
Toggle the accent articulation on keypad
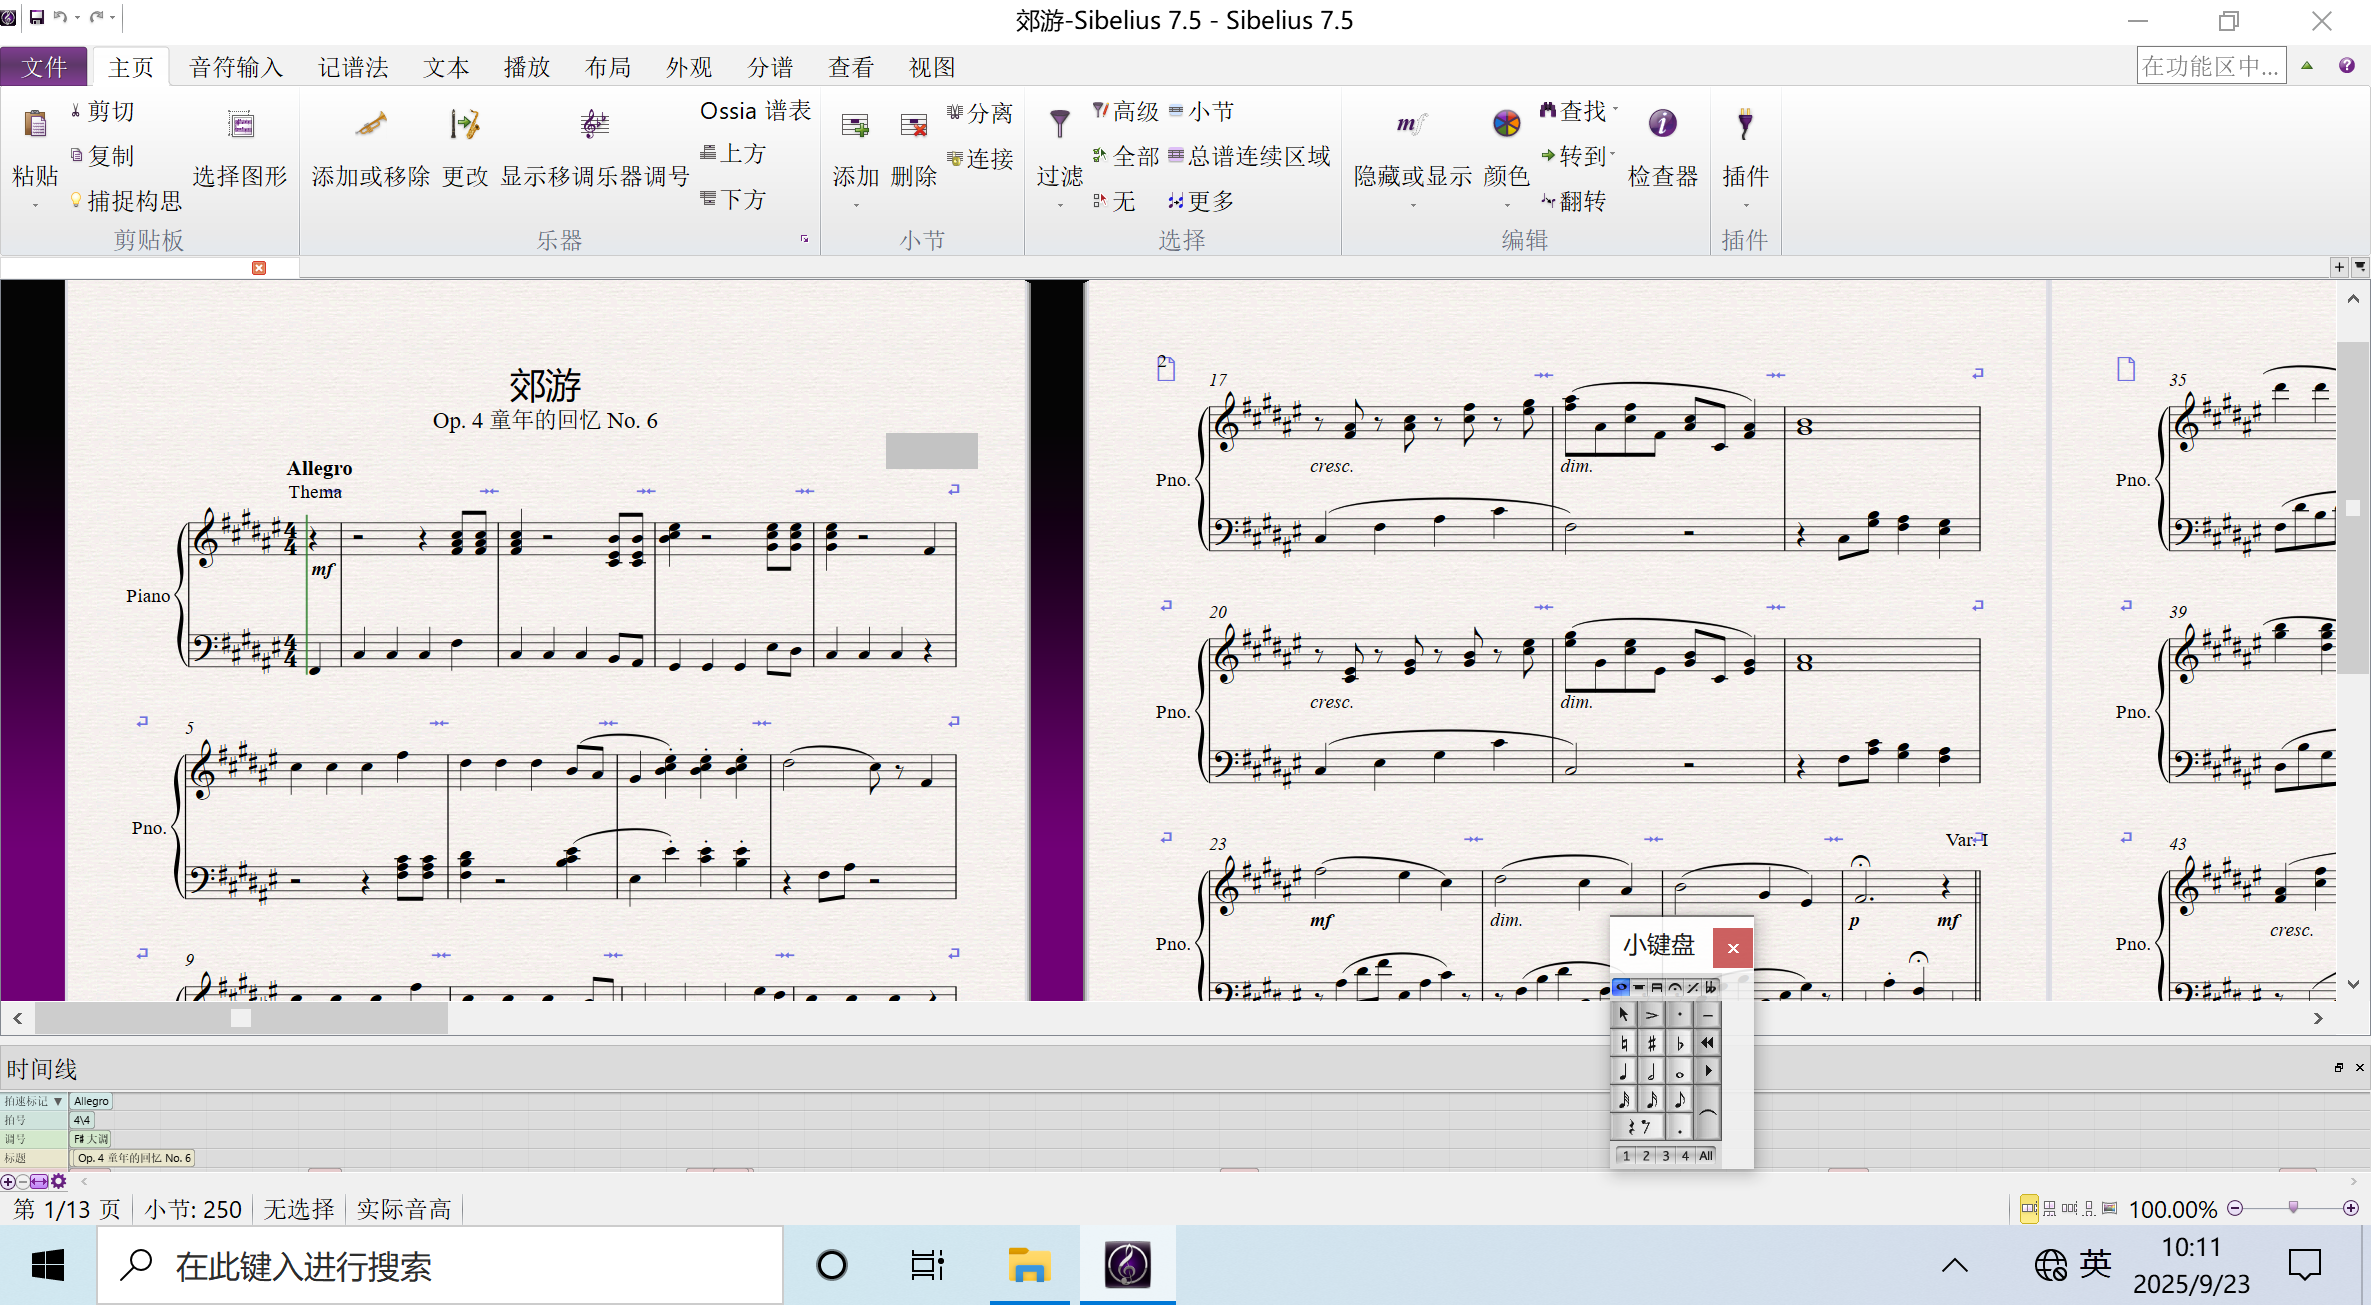[1652, 1015]
